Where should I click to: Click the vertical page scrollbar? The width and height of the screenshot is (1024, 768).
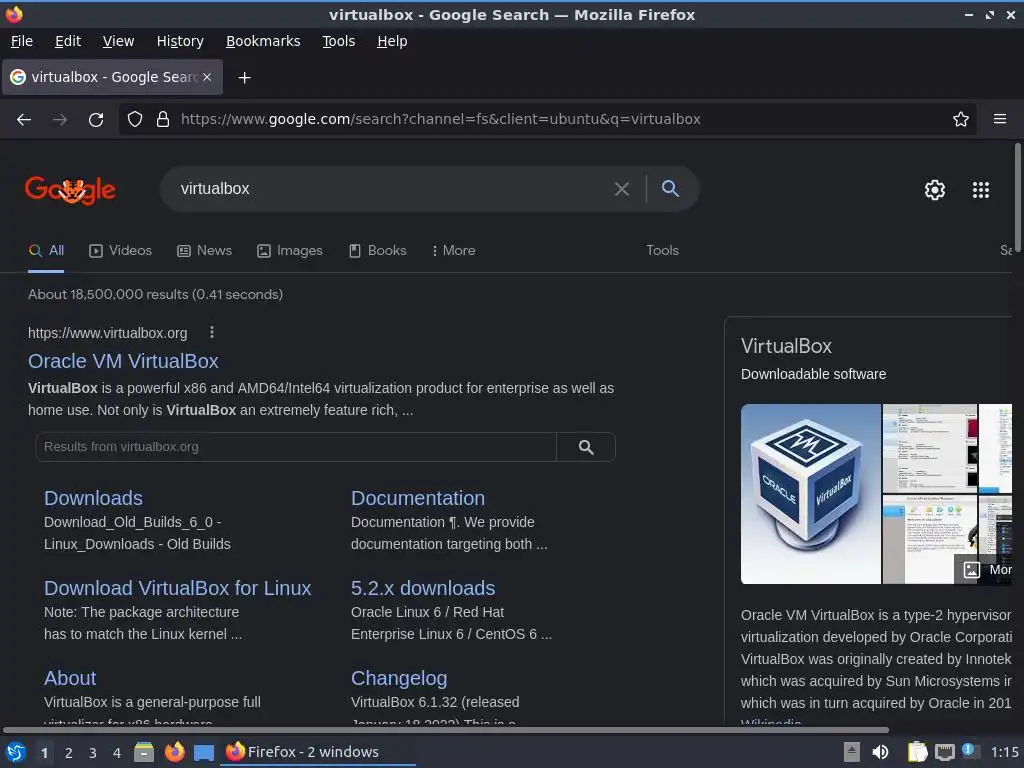coord(1017,196)
